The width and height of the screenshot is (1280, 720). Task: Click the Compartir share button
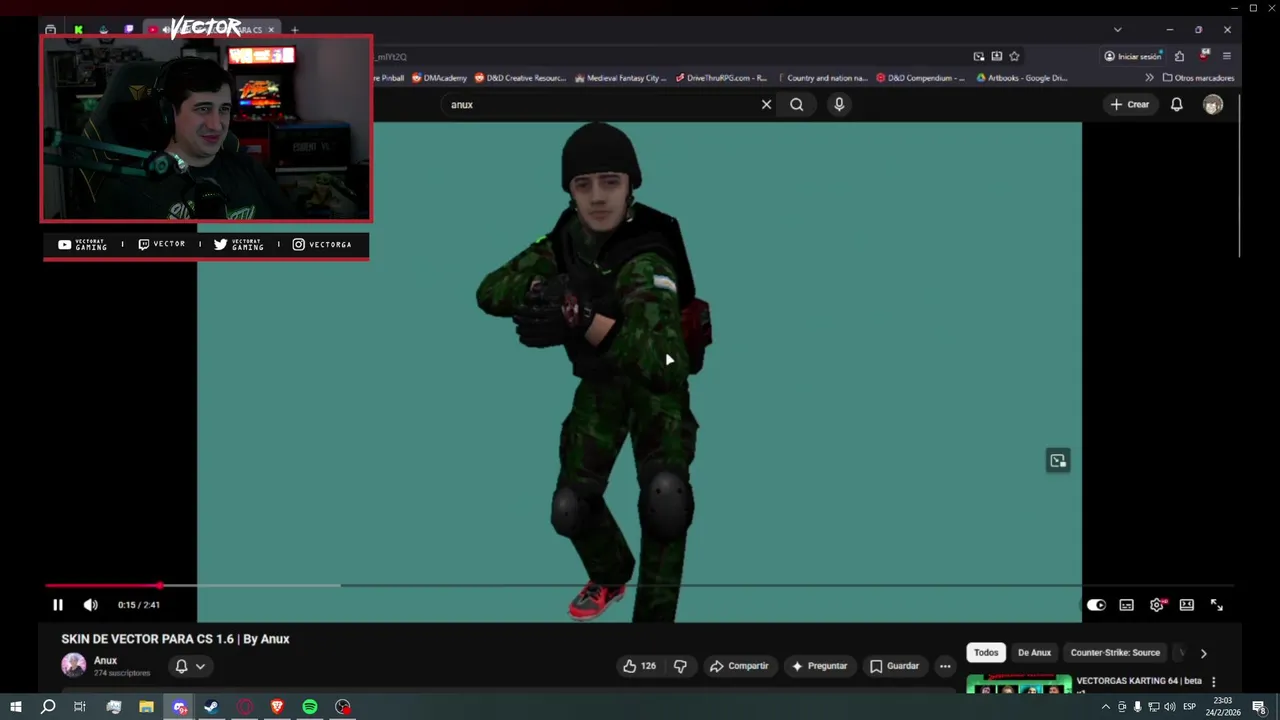[739, 666]
